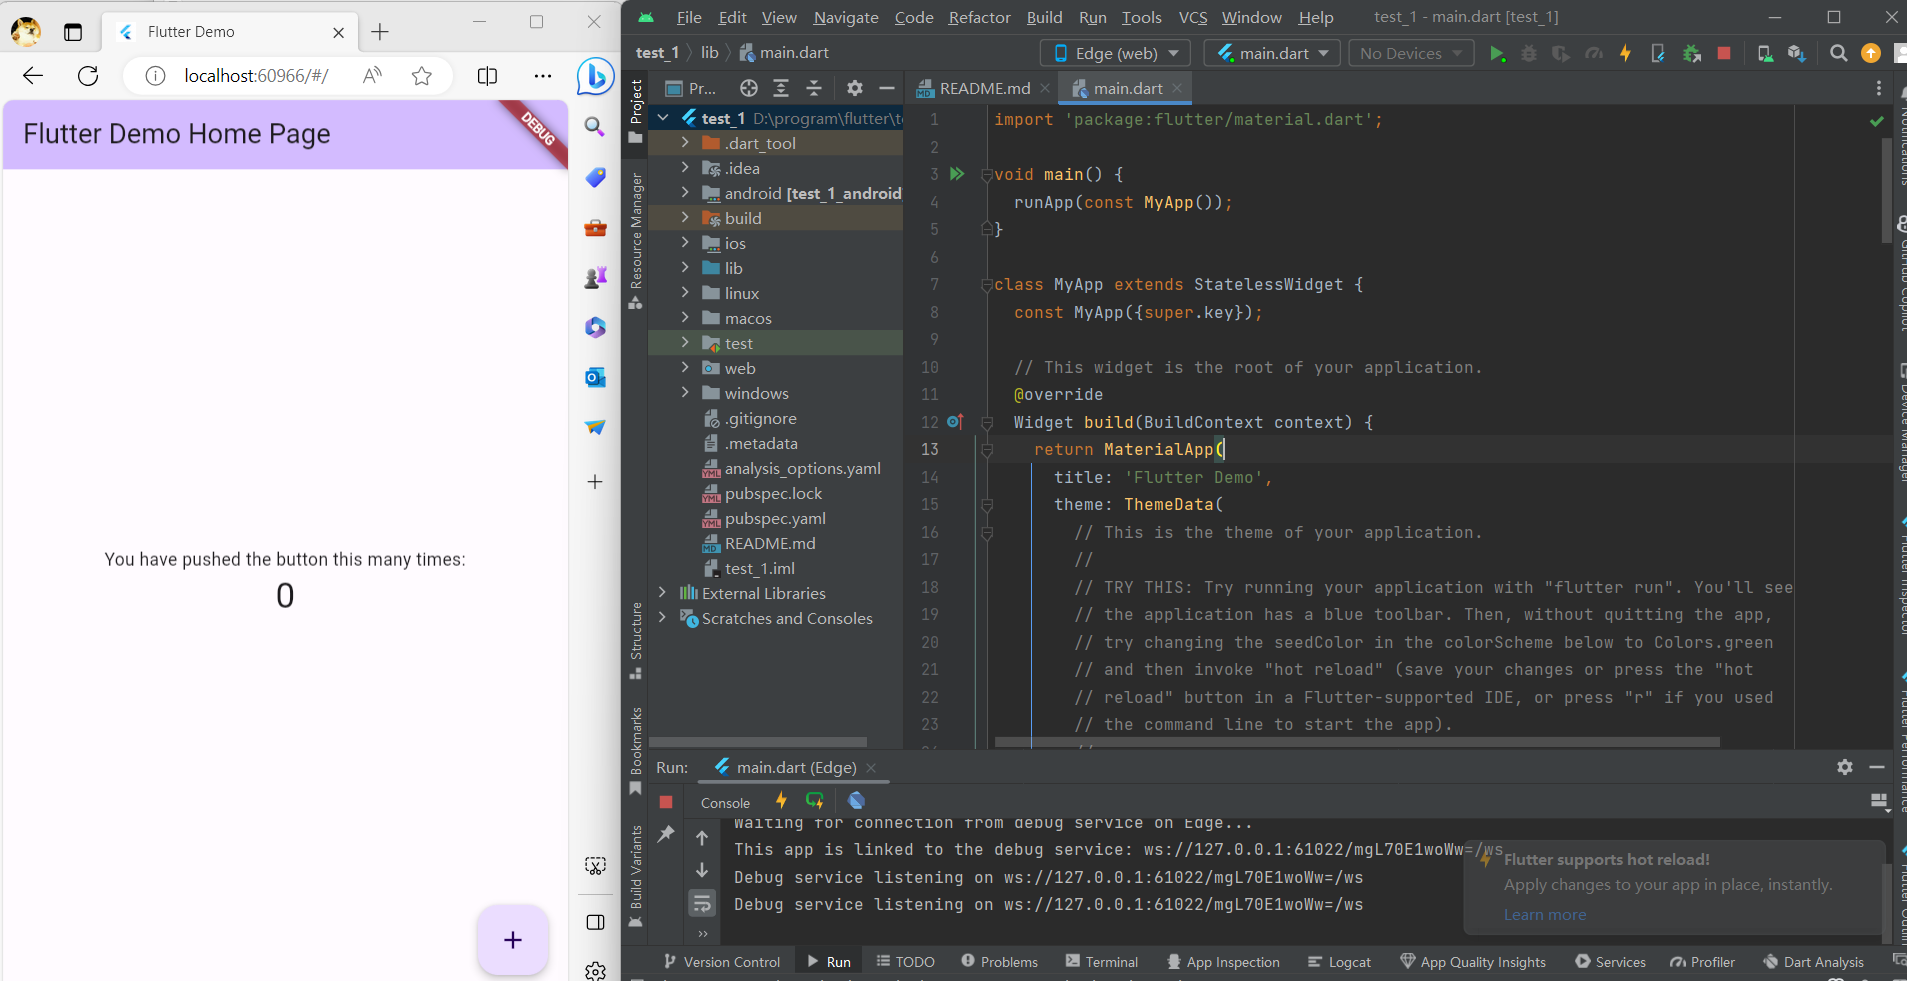The height and width of the screenshot is (981, 1907).
Task: Open the VCS menu
Action: coord(1192,17)
